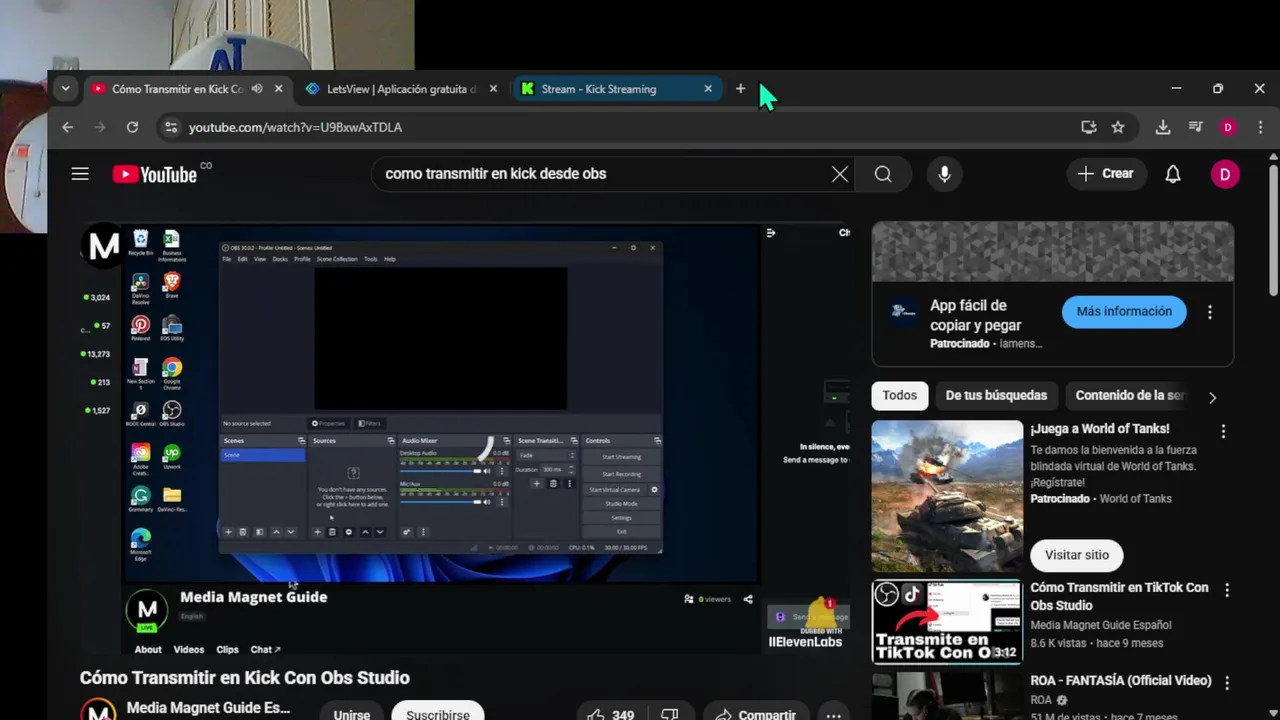Install app icon in address bar

(1088, 127)
